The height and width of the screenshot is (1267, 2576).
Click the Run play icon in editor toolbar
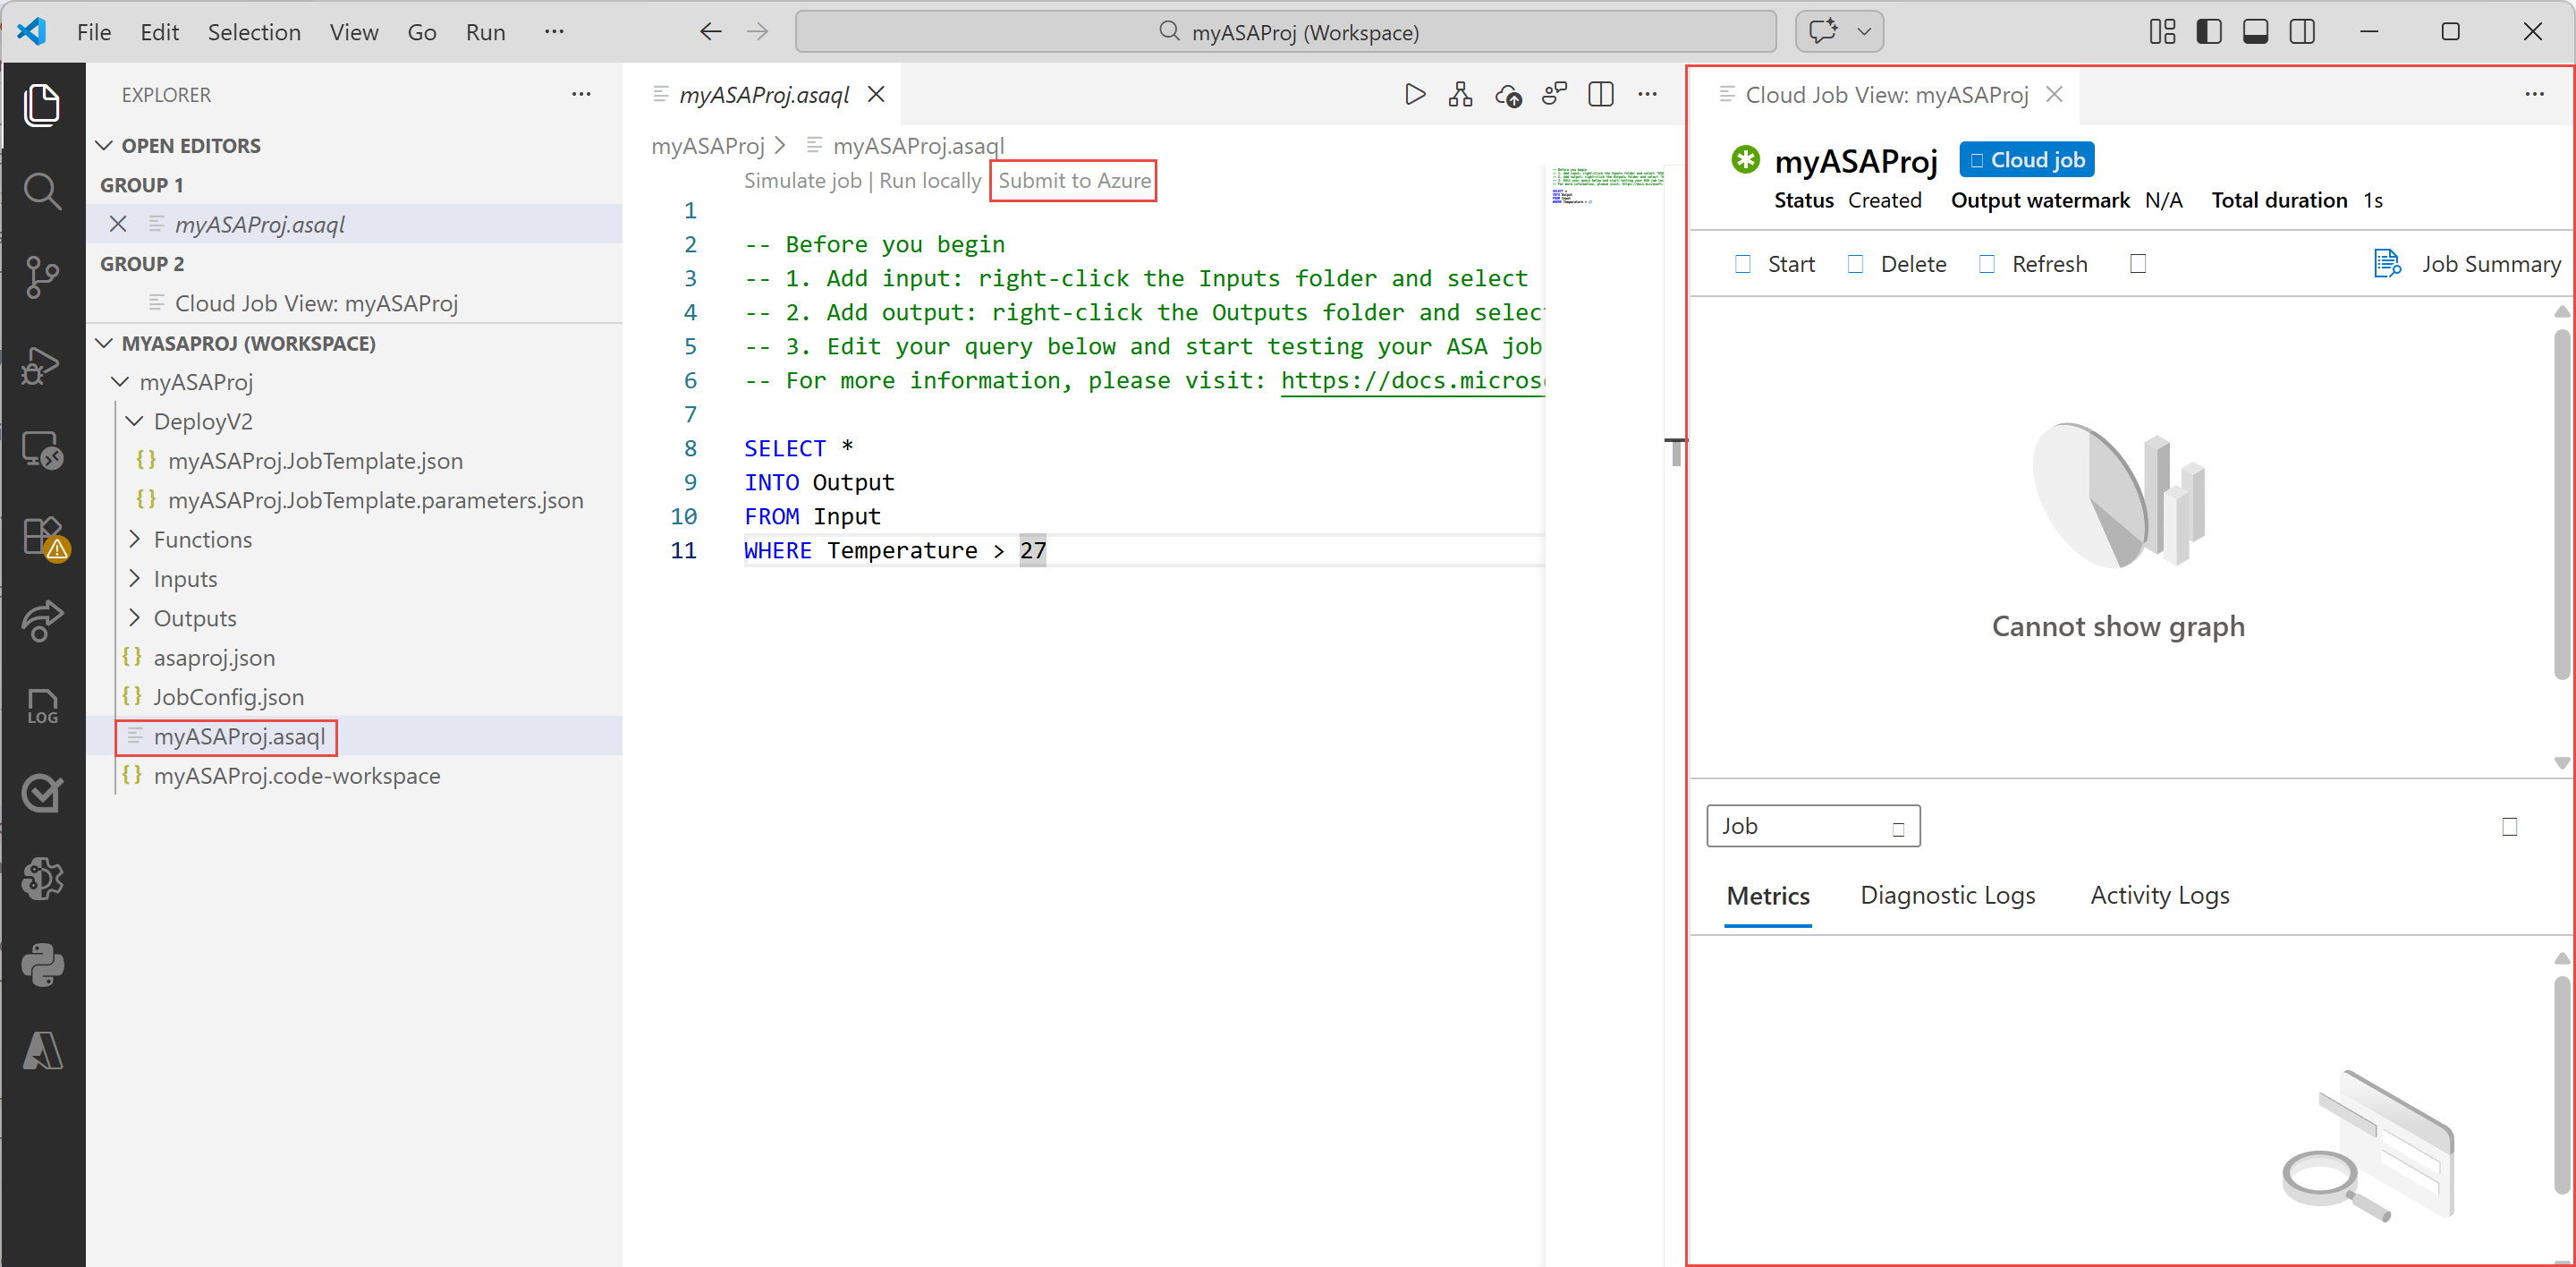(x=1414, y=95)
